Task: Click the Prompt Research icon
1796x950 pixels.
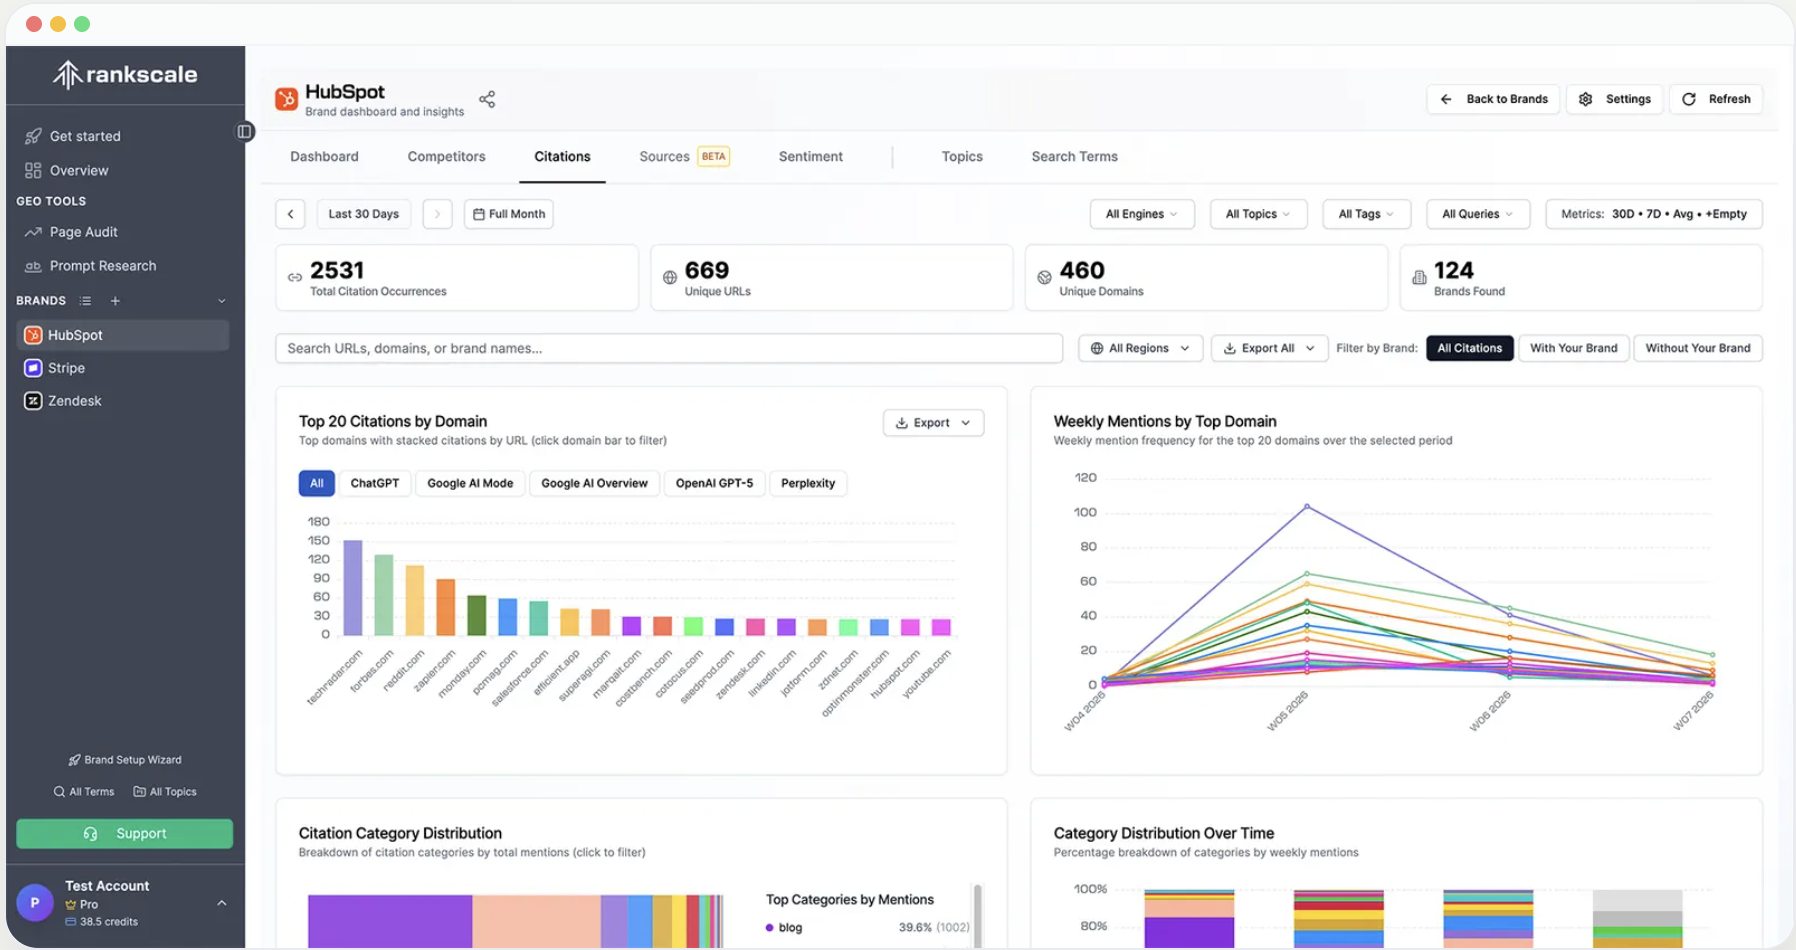Action: click(x=33, y=266)
